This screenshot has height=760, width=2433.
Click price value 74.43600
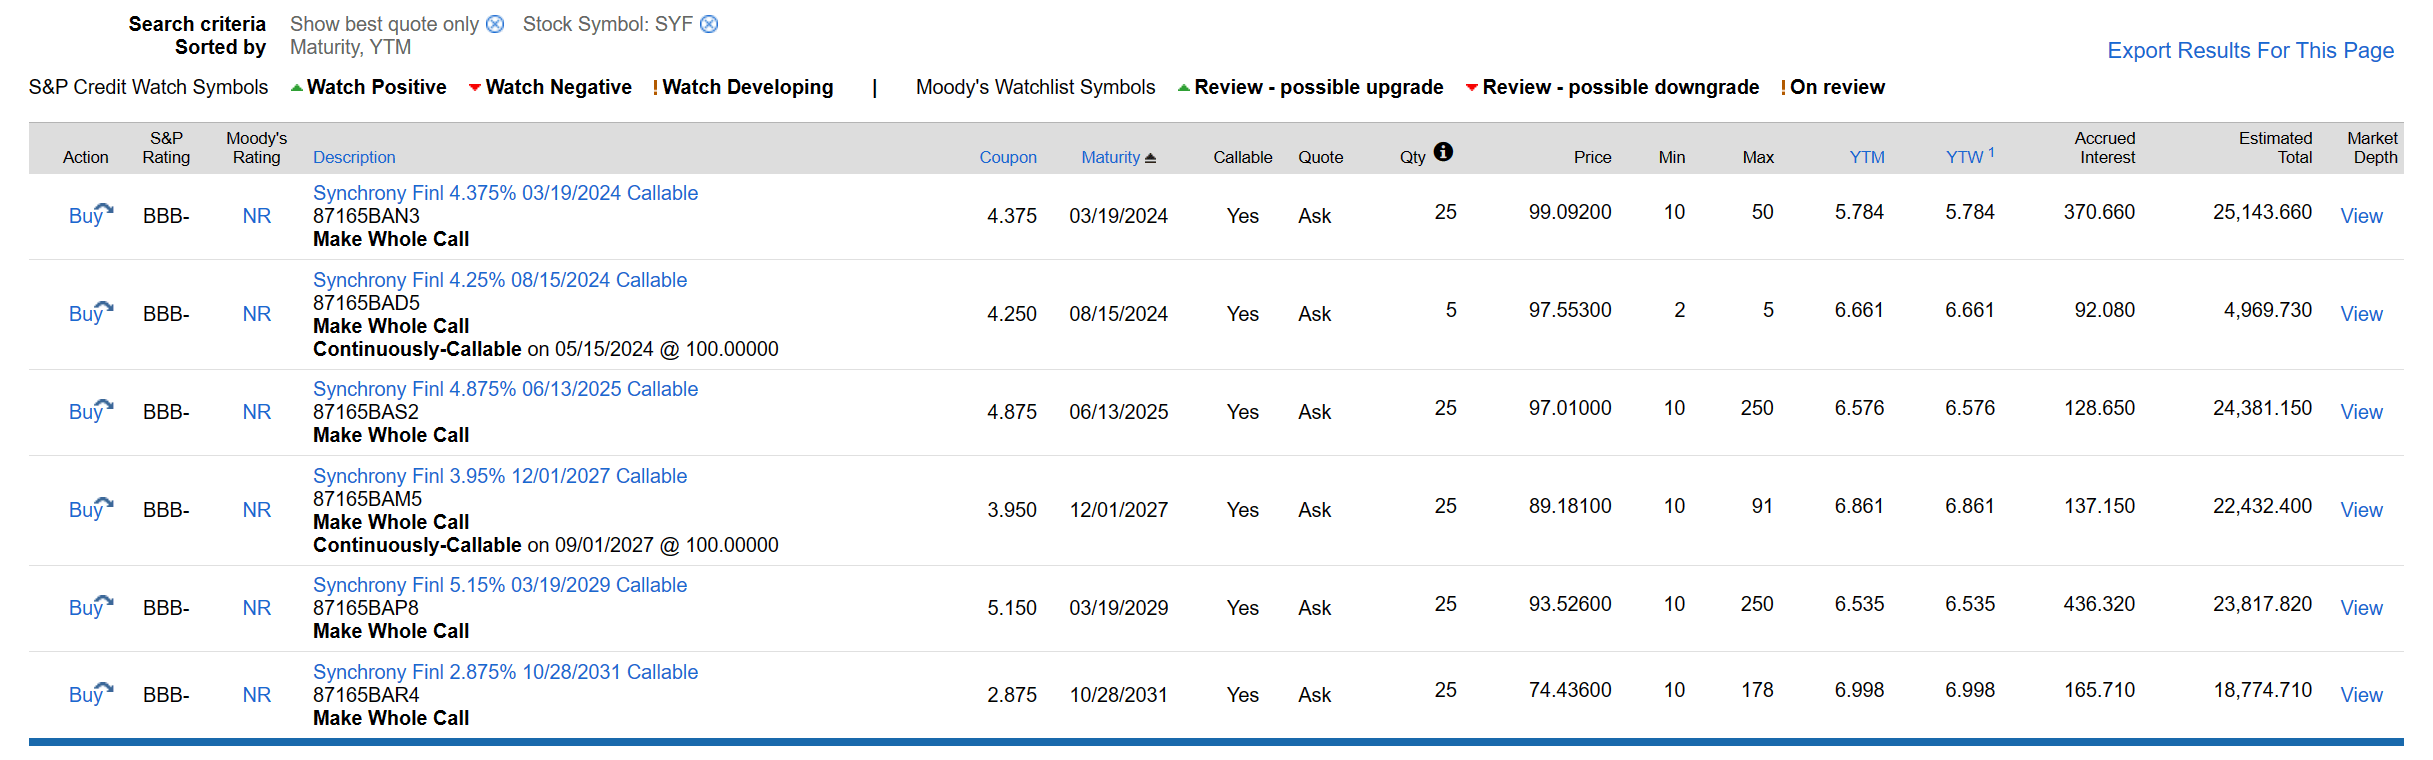click(x=1570, y=690)
